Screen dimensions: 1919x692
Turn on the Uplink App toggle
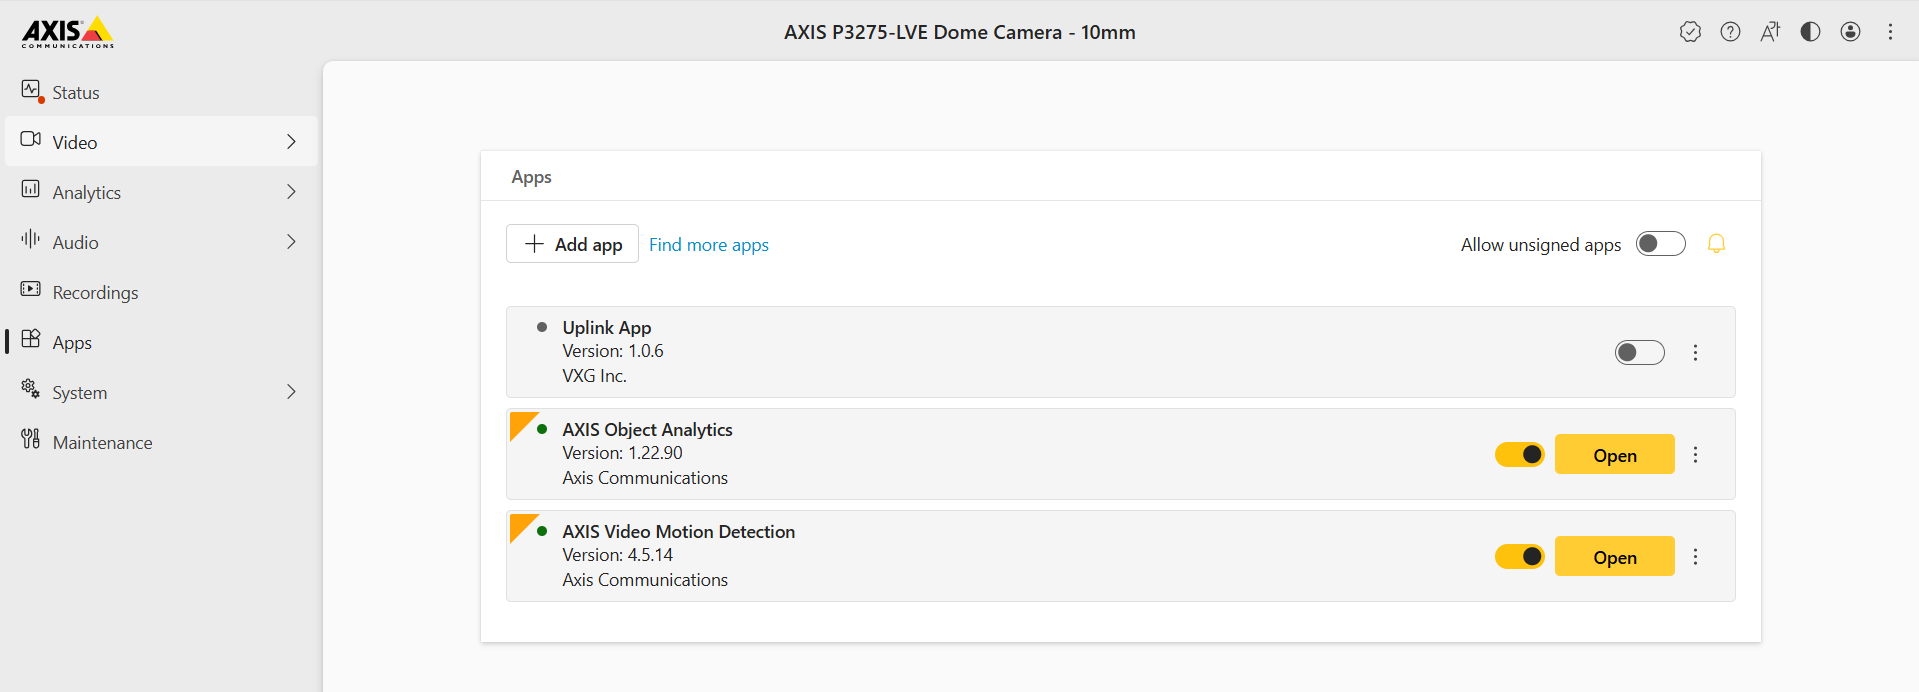(1639, 353)
